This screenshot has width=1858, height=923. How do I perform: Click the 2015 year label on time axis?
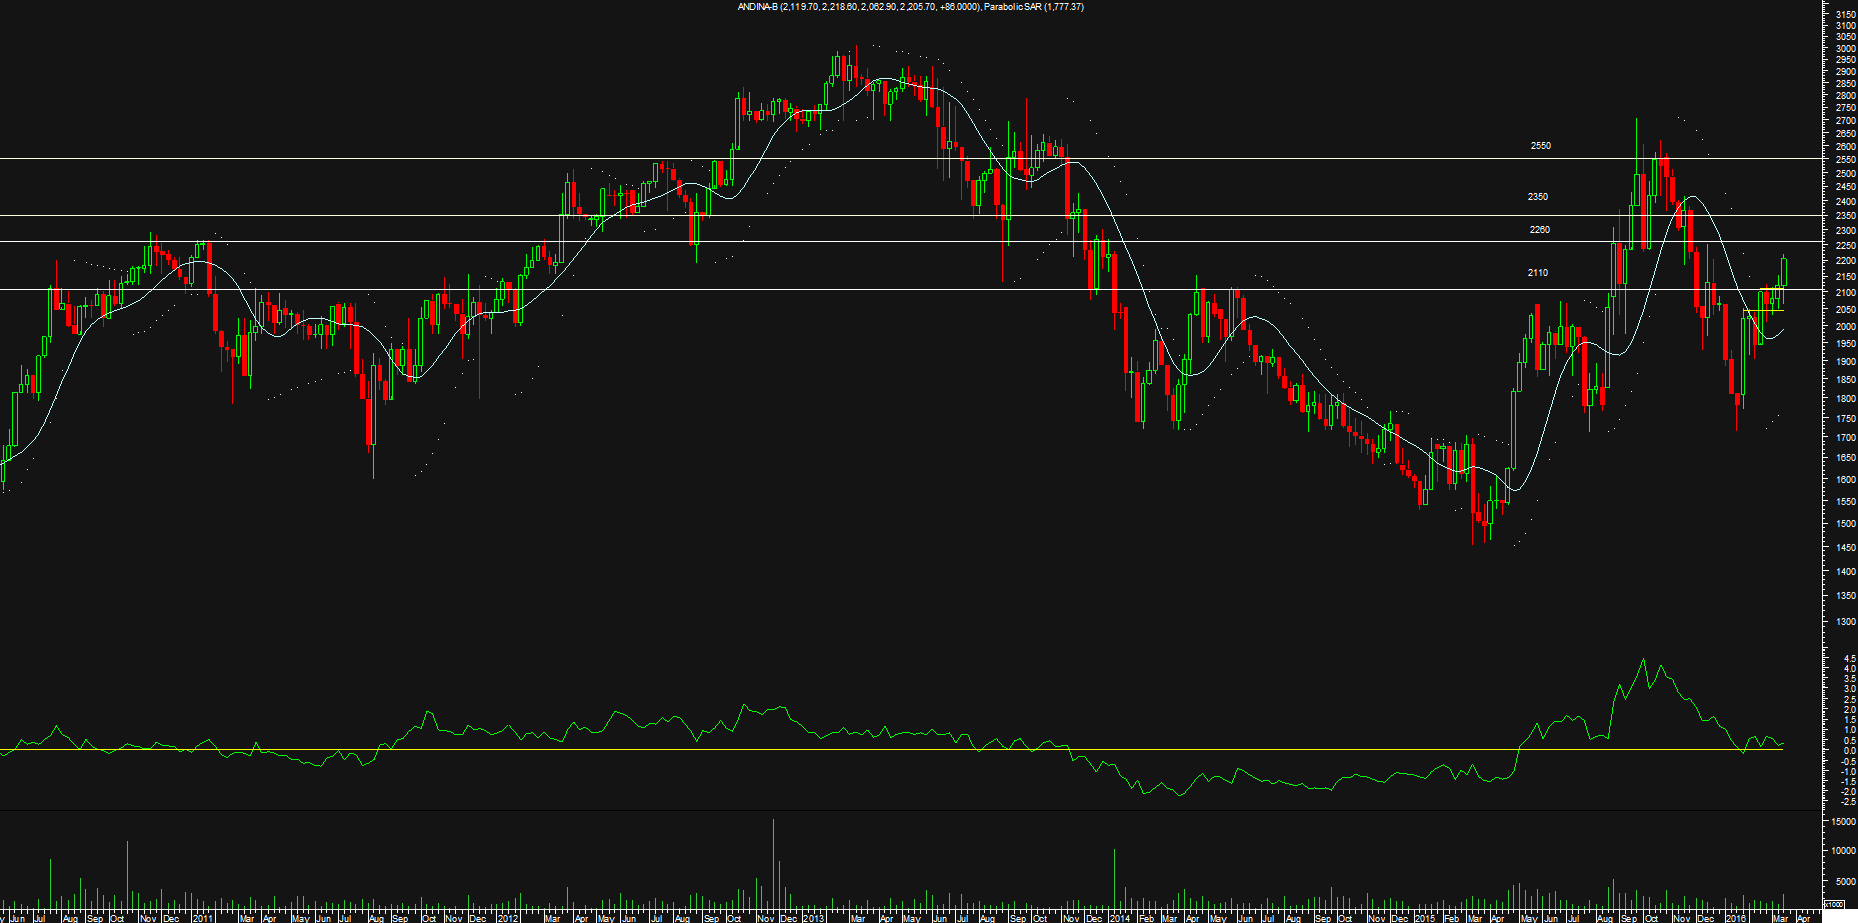(x=1425, y=918)
